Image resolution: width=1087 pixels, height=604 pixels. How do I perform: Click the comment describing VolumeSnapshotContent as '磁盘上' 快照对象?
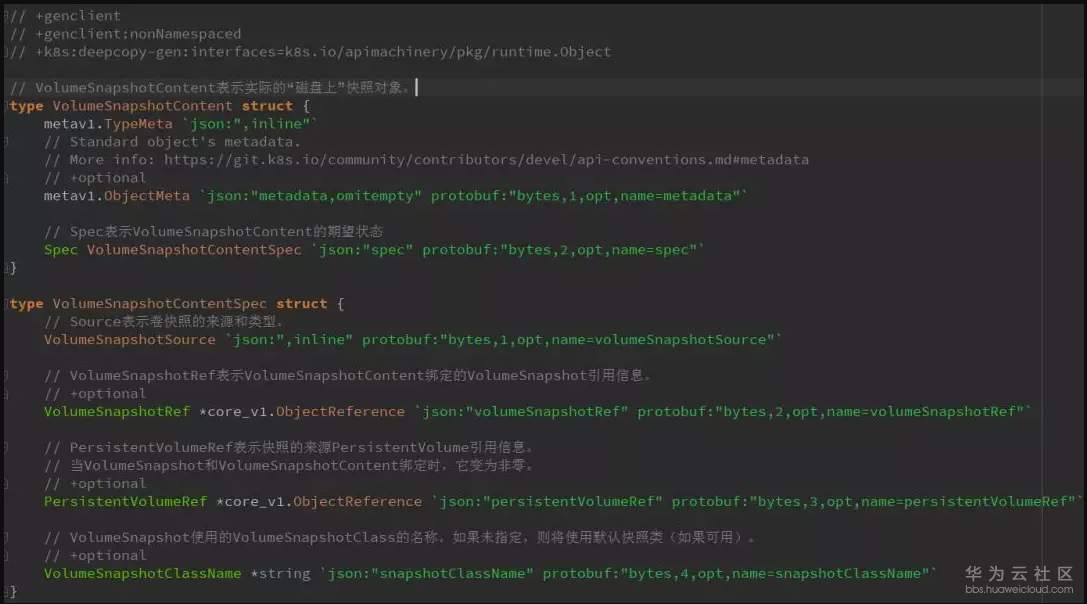click(x=210, y=87)
